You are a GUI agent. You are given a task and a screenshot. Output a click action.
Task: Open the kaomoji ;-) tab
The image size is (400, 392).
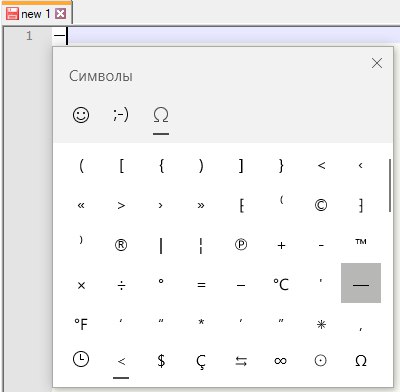[x=121, y=115]
